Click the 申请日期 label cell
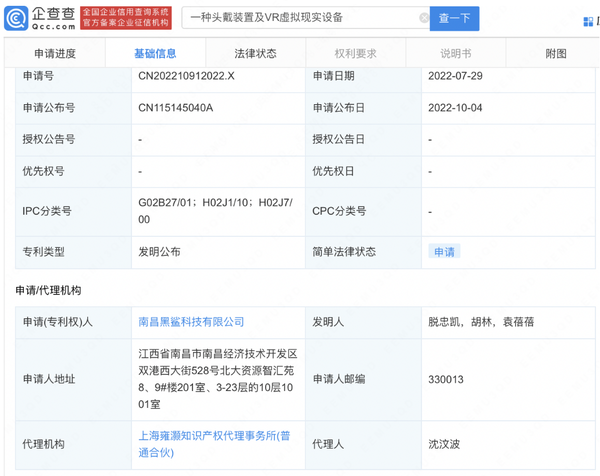The image size is (600, 476). tap(363, 79)
